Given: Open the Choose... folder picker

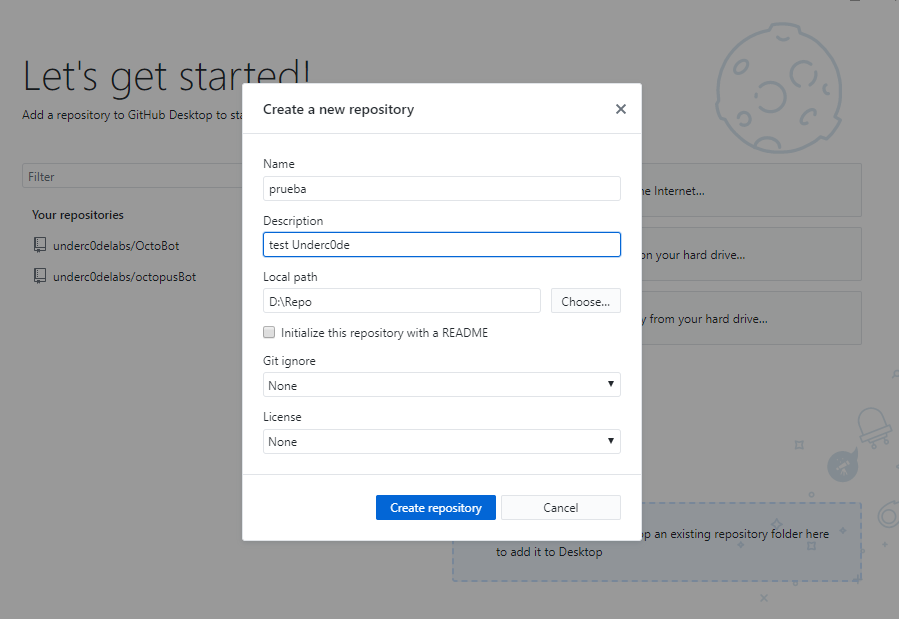Looking at the screenshot, I should point(585,301).
